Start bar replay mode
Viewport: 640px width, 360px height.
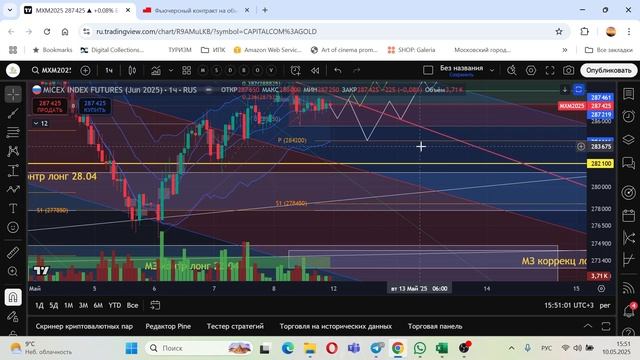coord(315,70)
